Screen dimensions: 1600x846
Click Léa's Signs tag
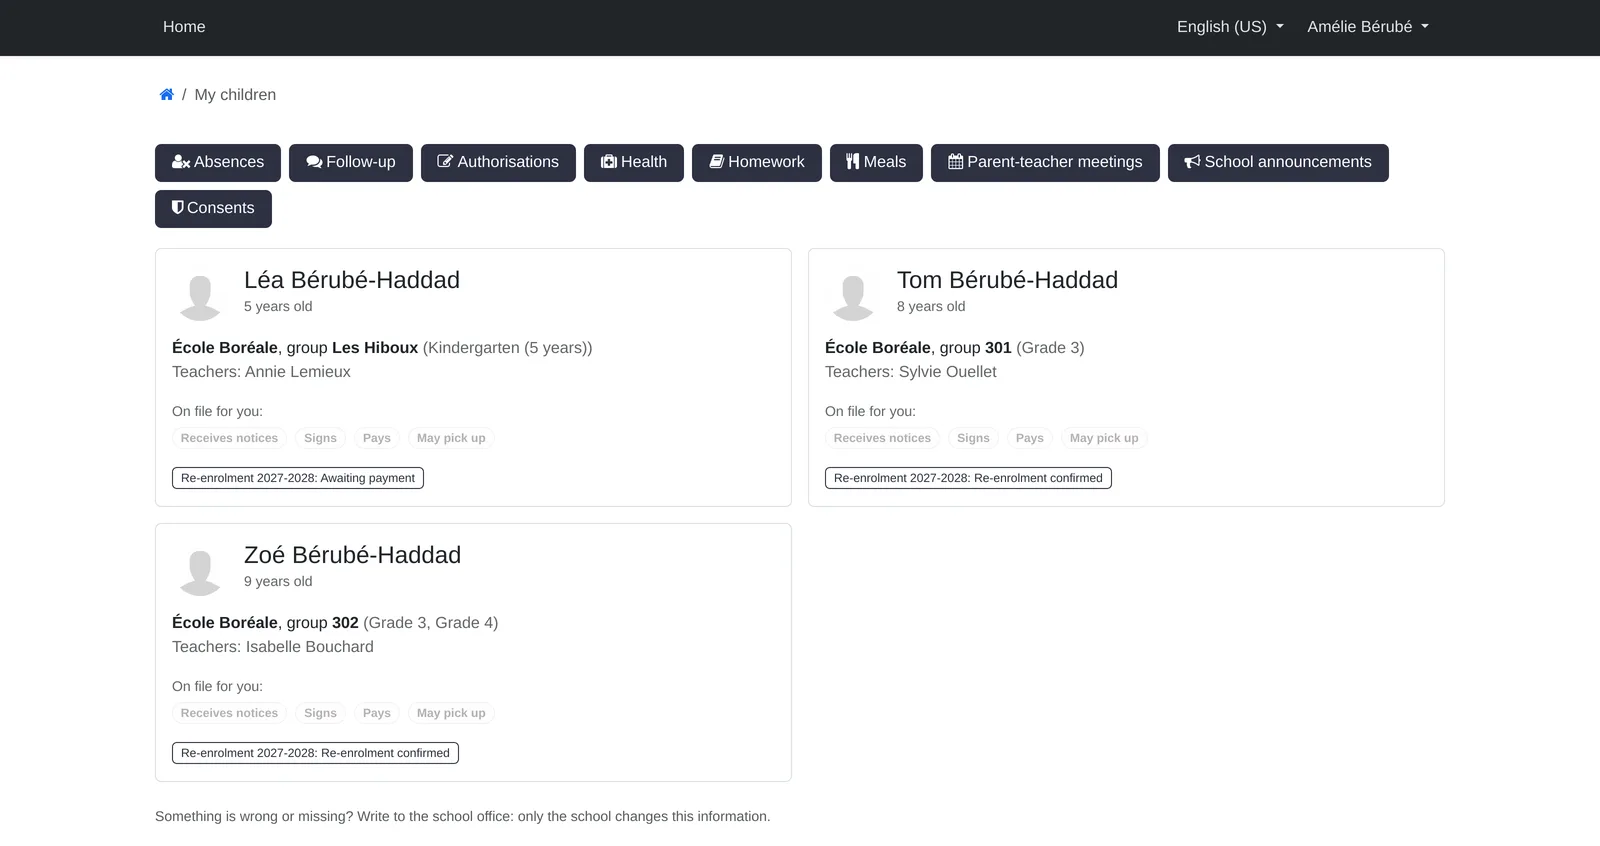(x=320, y=438)
